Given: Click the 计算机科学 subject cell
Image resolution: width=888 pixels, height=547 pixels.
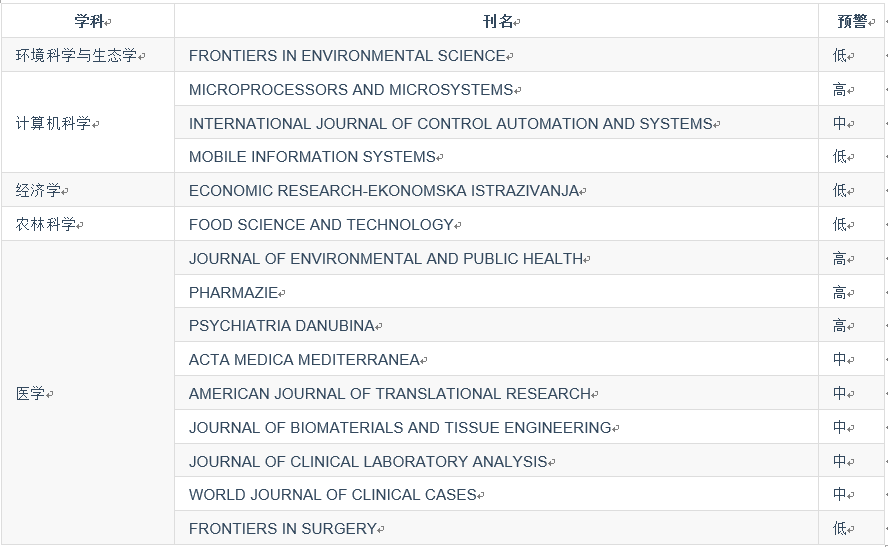Looking at the screenshot, I should (88, 122).
